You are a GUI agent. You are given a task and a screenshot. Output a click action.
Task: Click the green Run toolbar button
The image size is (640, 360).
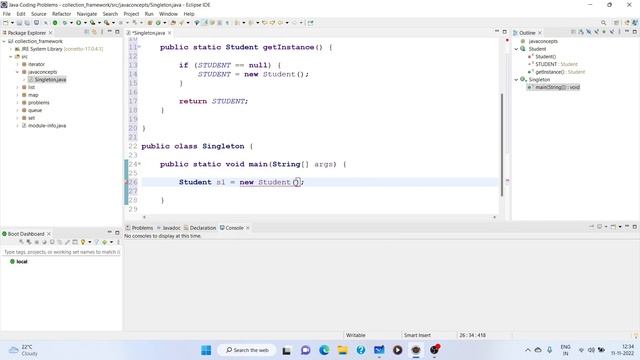tap(78, 23)
